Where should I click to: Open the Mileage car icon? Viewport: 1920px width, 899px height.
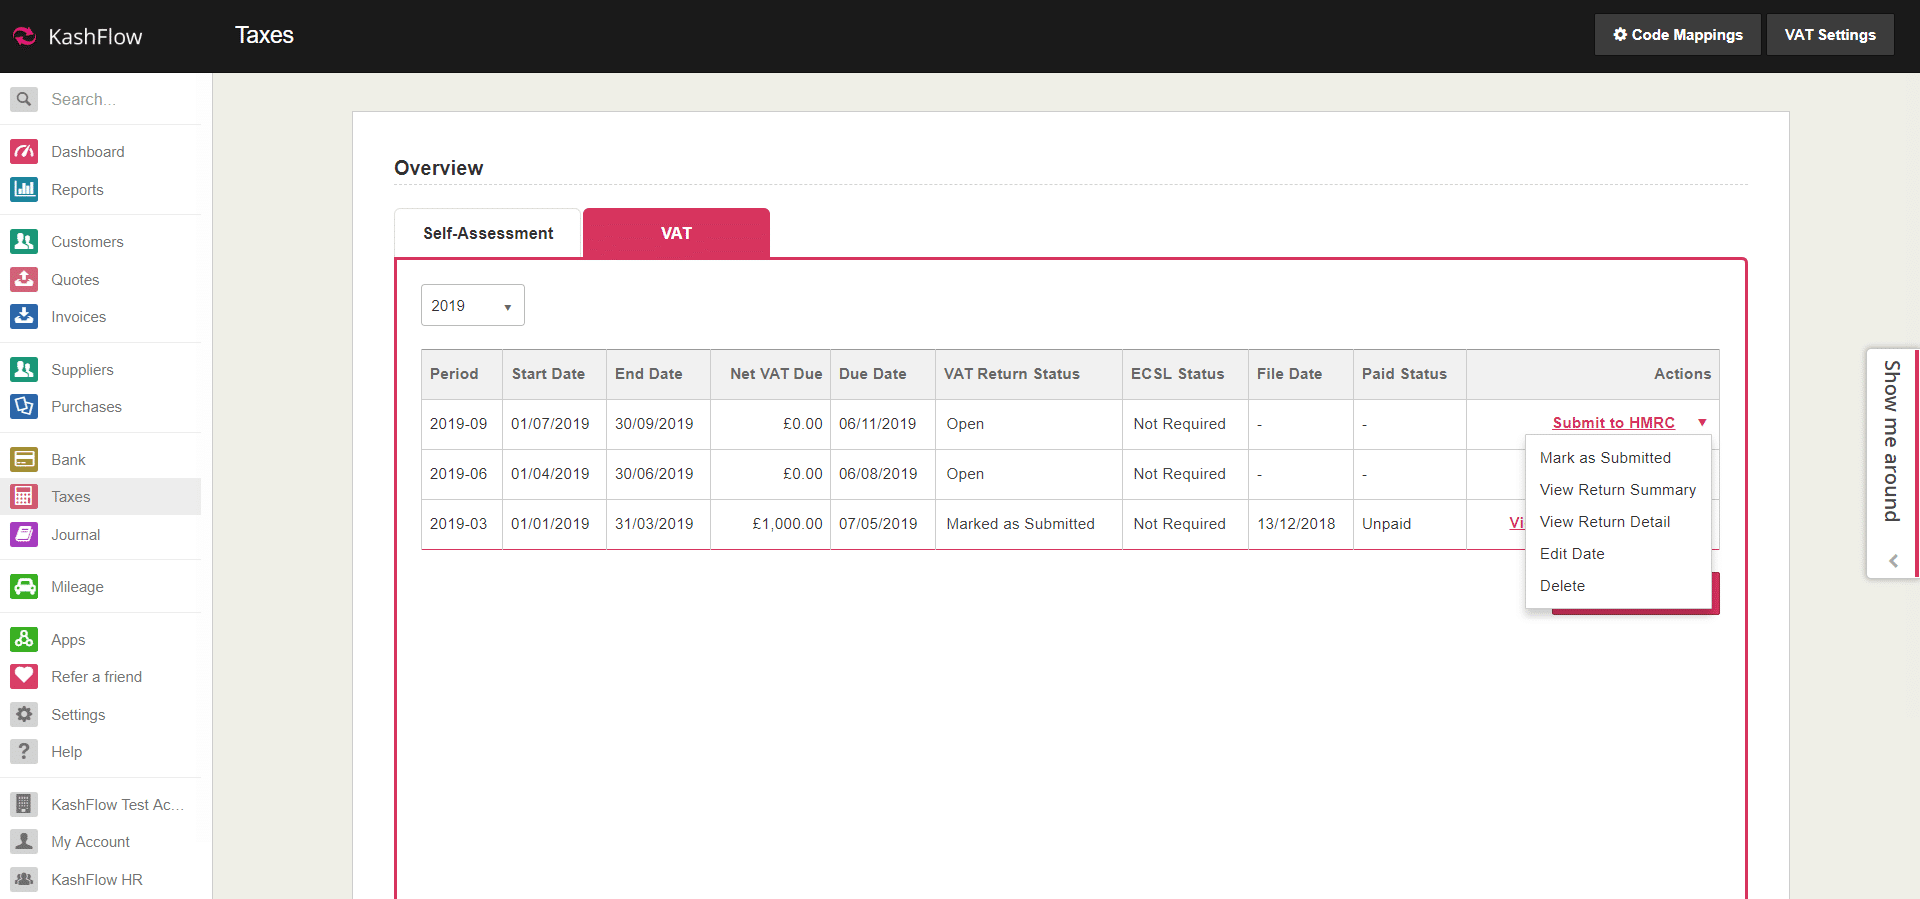click(24, 586)
